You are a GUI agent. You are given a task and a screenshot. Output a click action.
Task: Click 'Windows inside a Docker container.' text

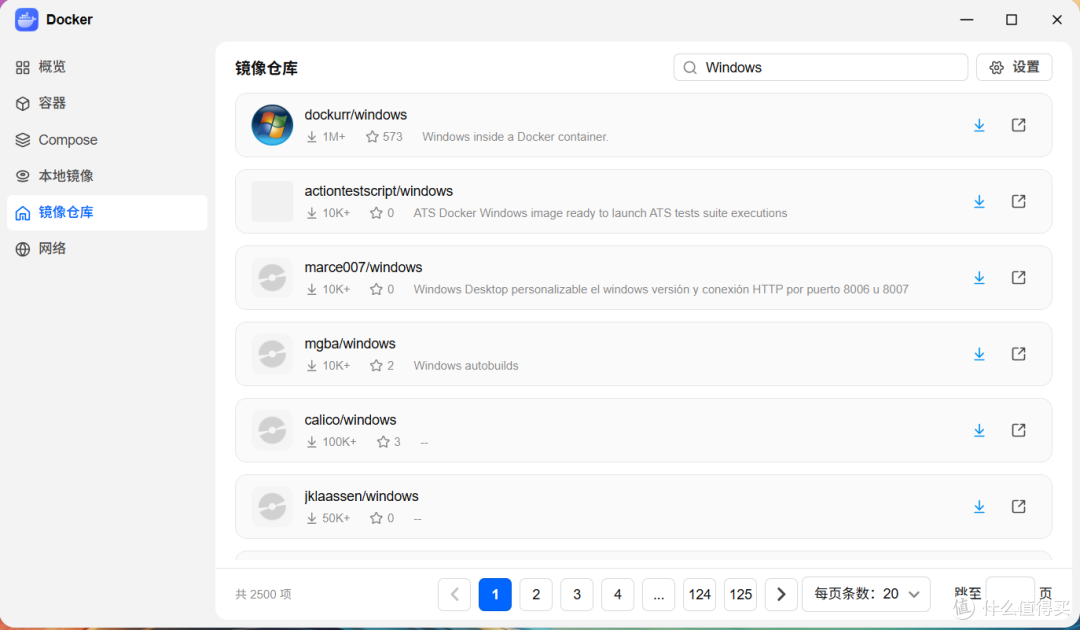(515, 137)
